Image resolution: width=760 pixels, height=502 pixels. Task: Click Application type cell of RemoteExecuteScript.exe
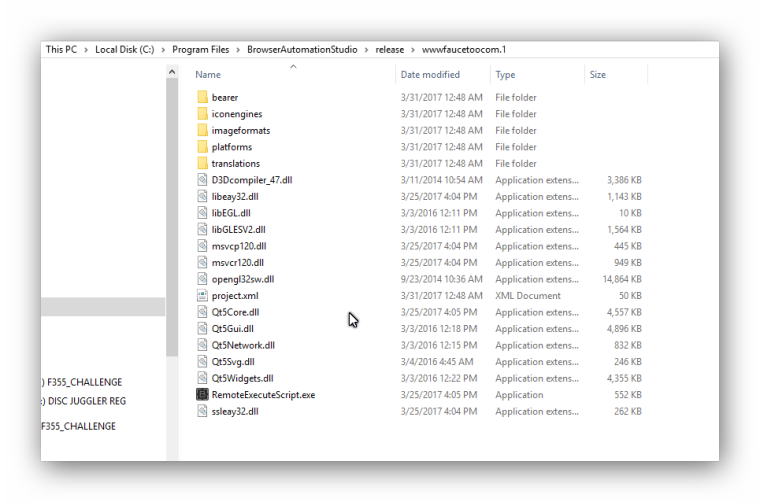click(x=519, y=395)
